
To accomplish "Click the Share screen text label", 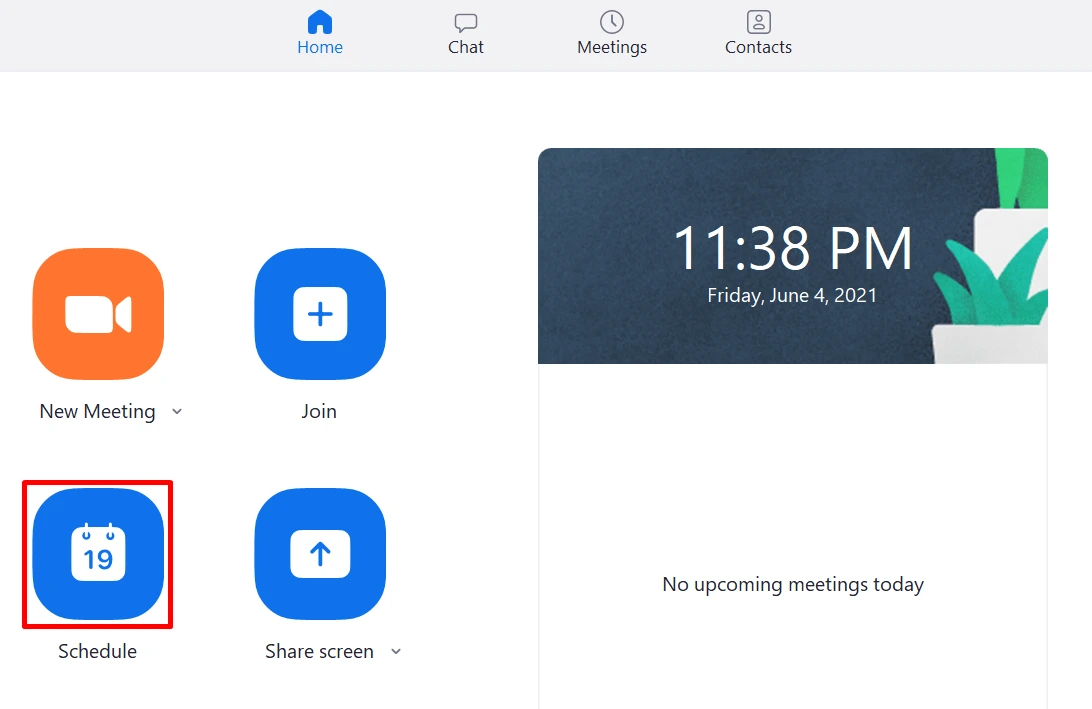I will click(319, 651).
